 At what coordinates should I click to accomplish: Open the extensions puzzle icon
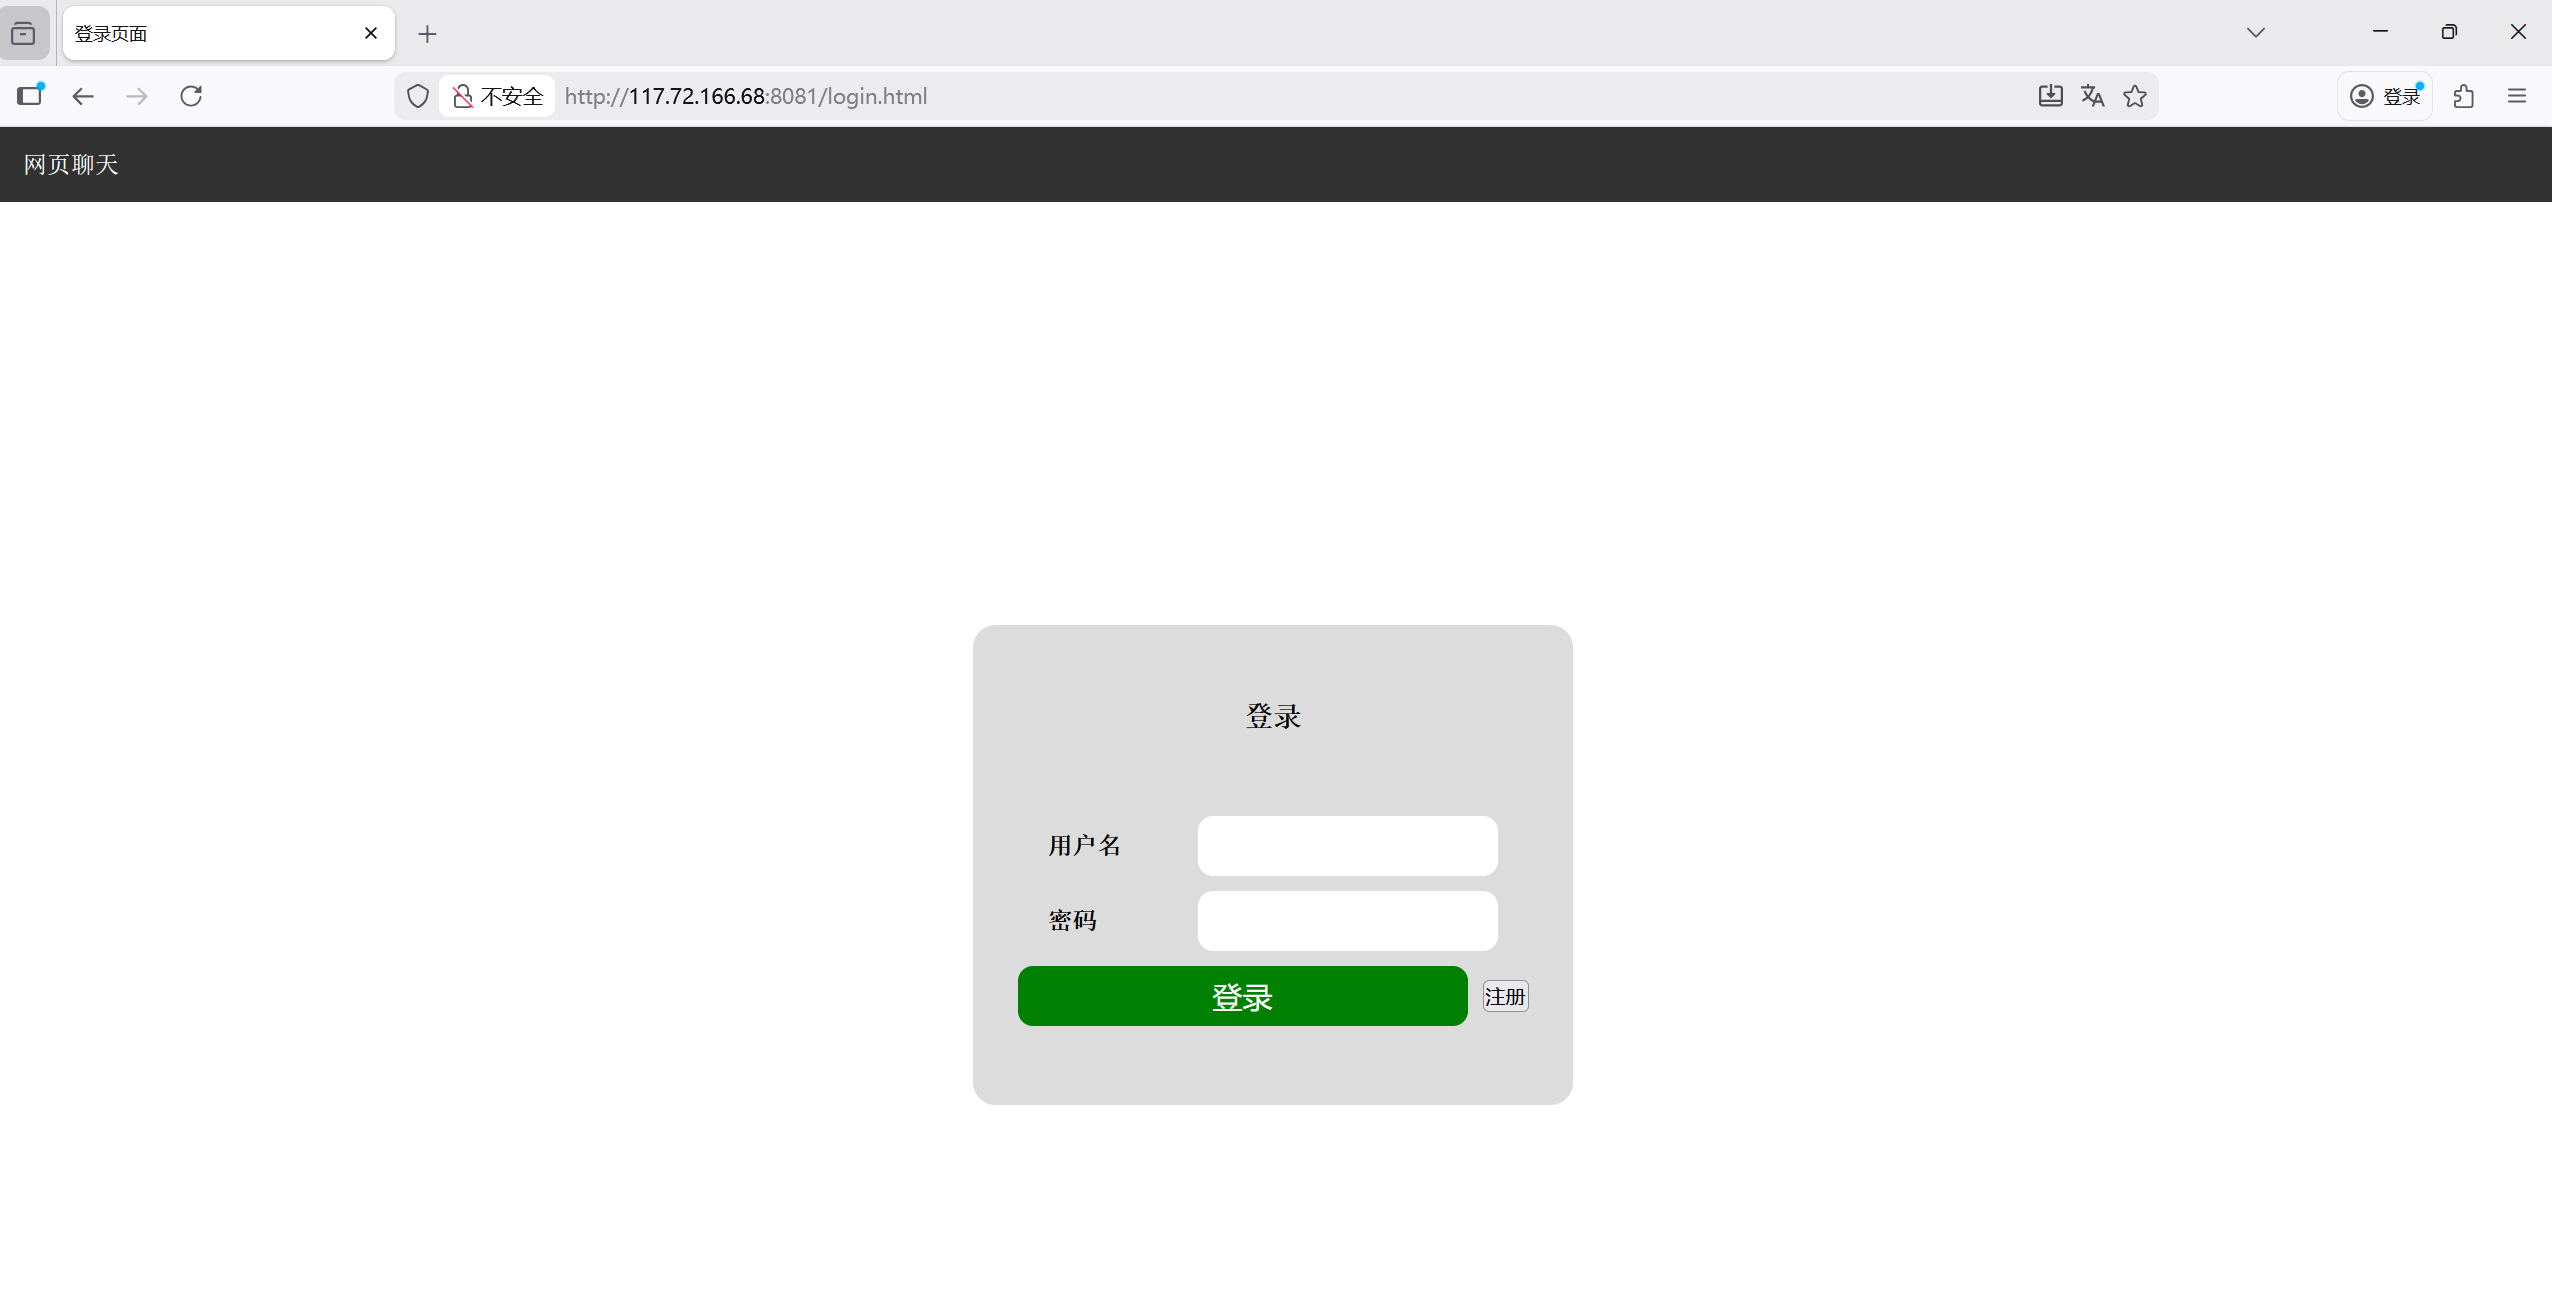pos(2464,96)
